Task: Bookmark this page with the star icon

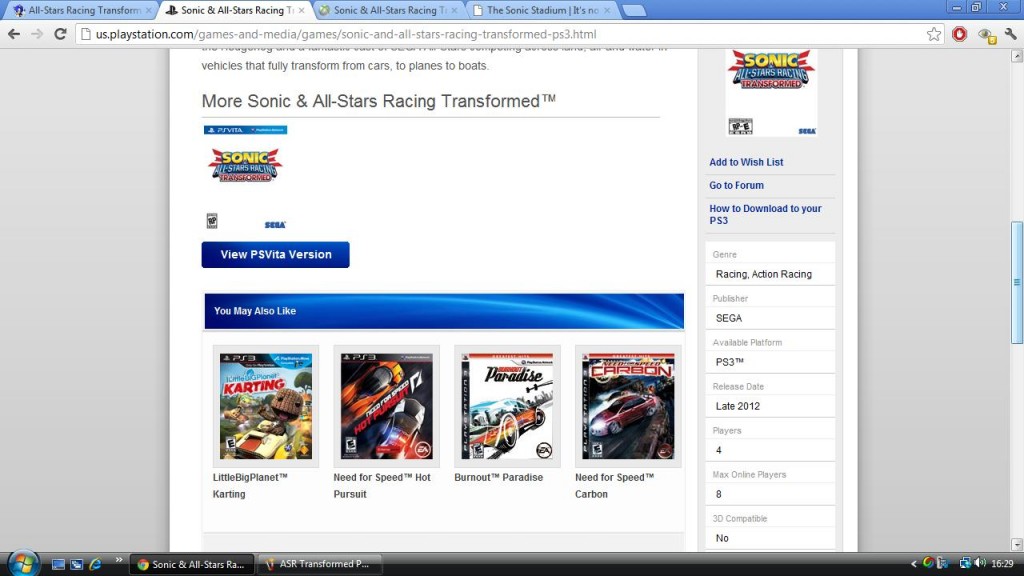Action: pos(934,34)
